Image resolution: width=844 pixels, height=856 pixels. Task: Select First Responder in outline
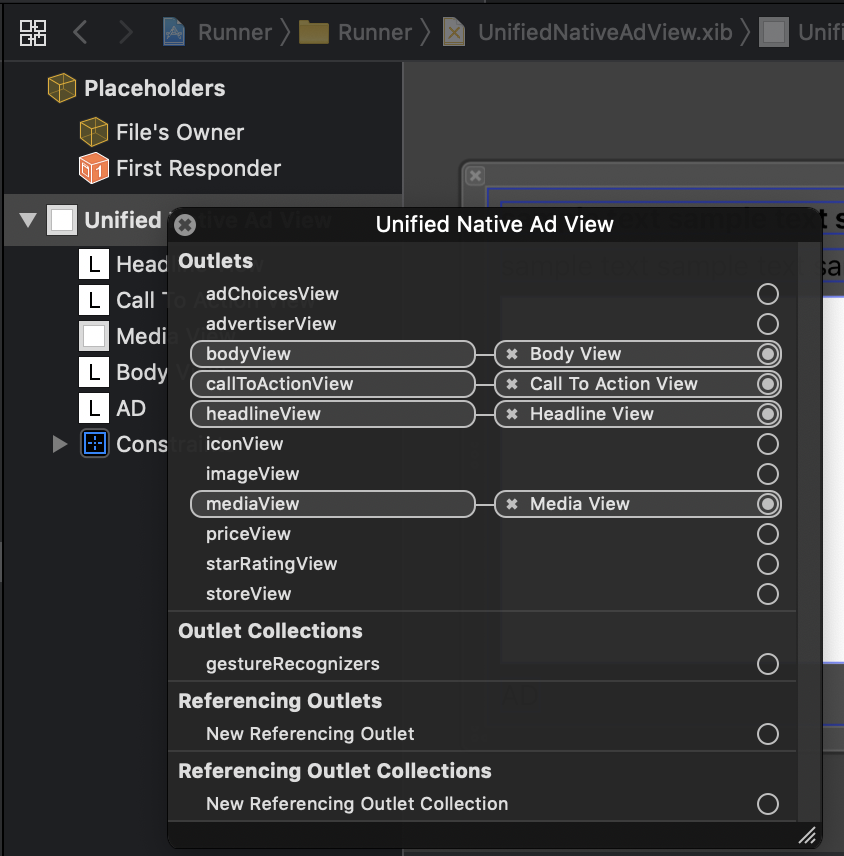coord(198,168)
